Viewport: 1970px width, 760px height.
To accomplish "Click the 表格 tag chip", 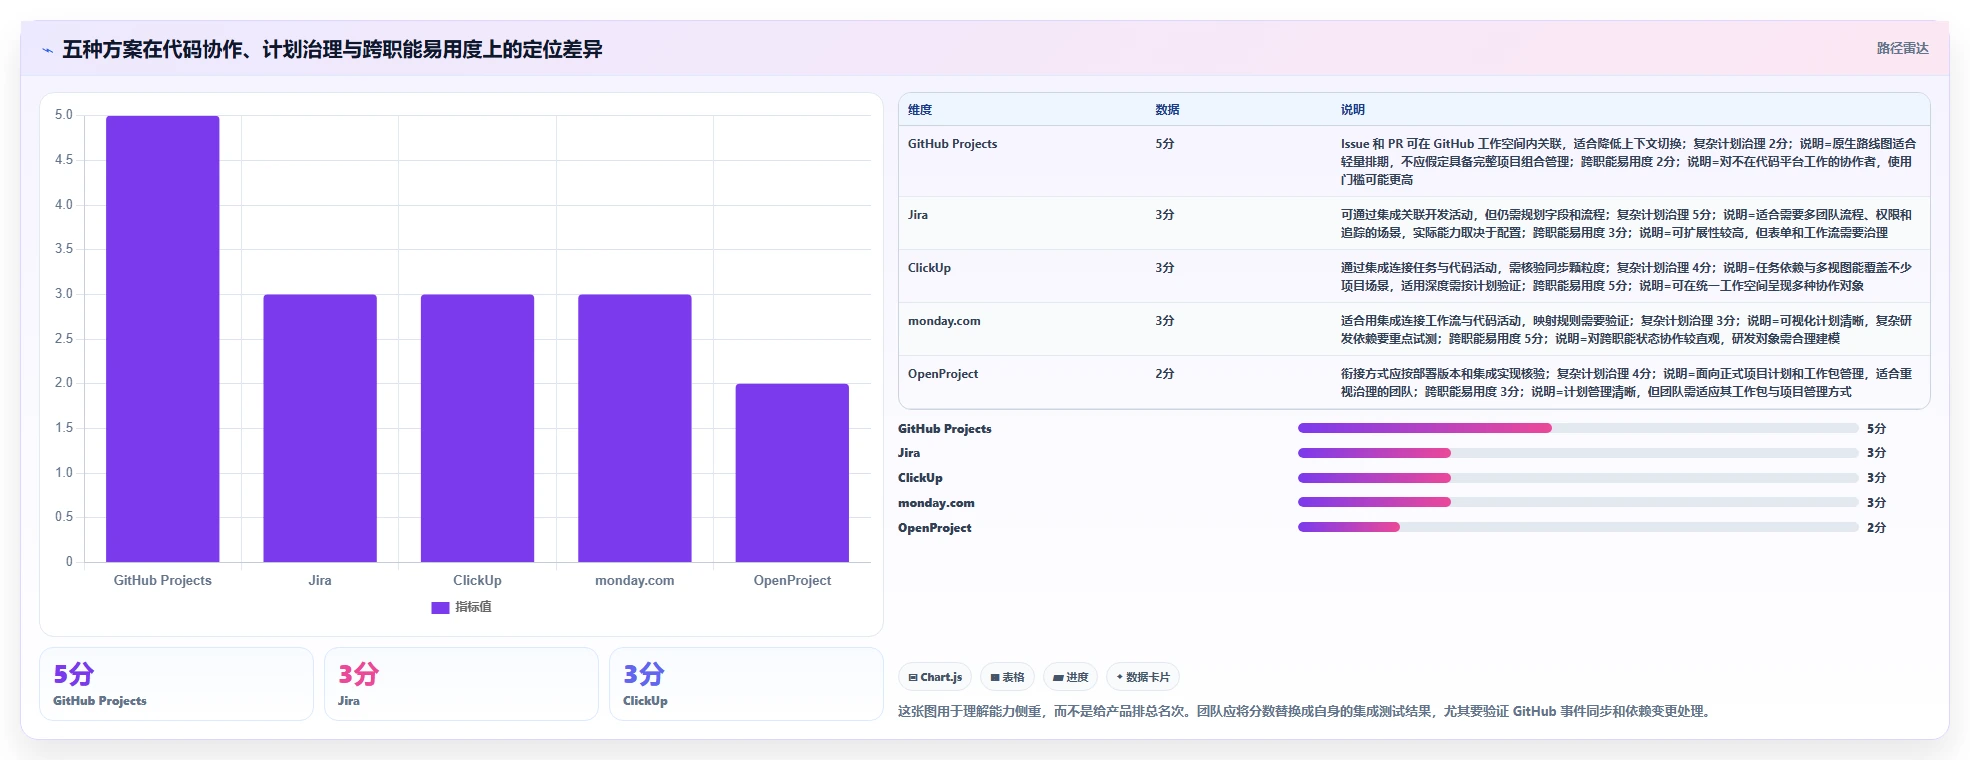I will point(1007,677).
